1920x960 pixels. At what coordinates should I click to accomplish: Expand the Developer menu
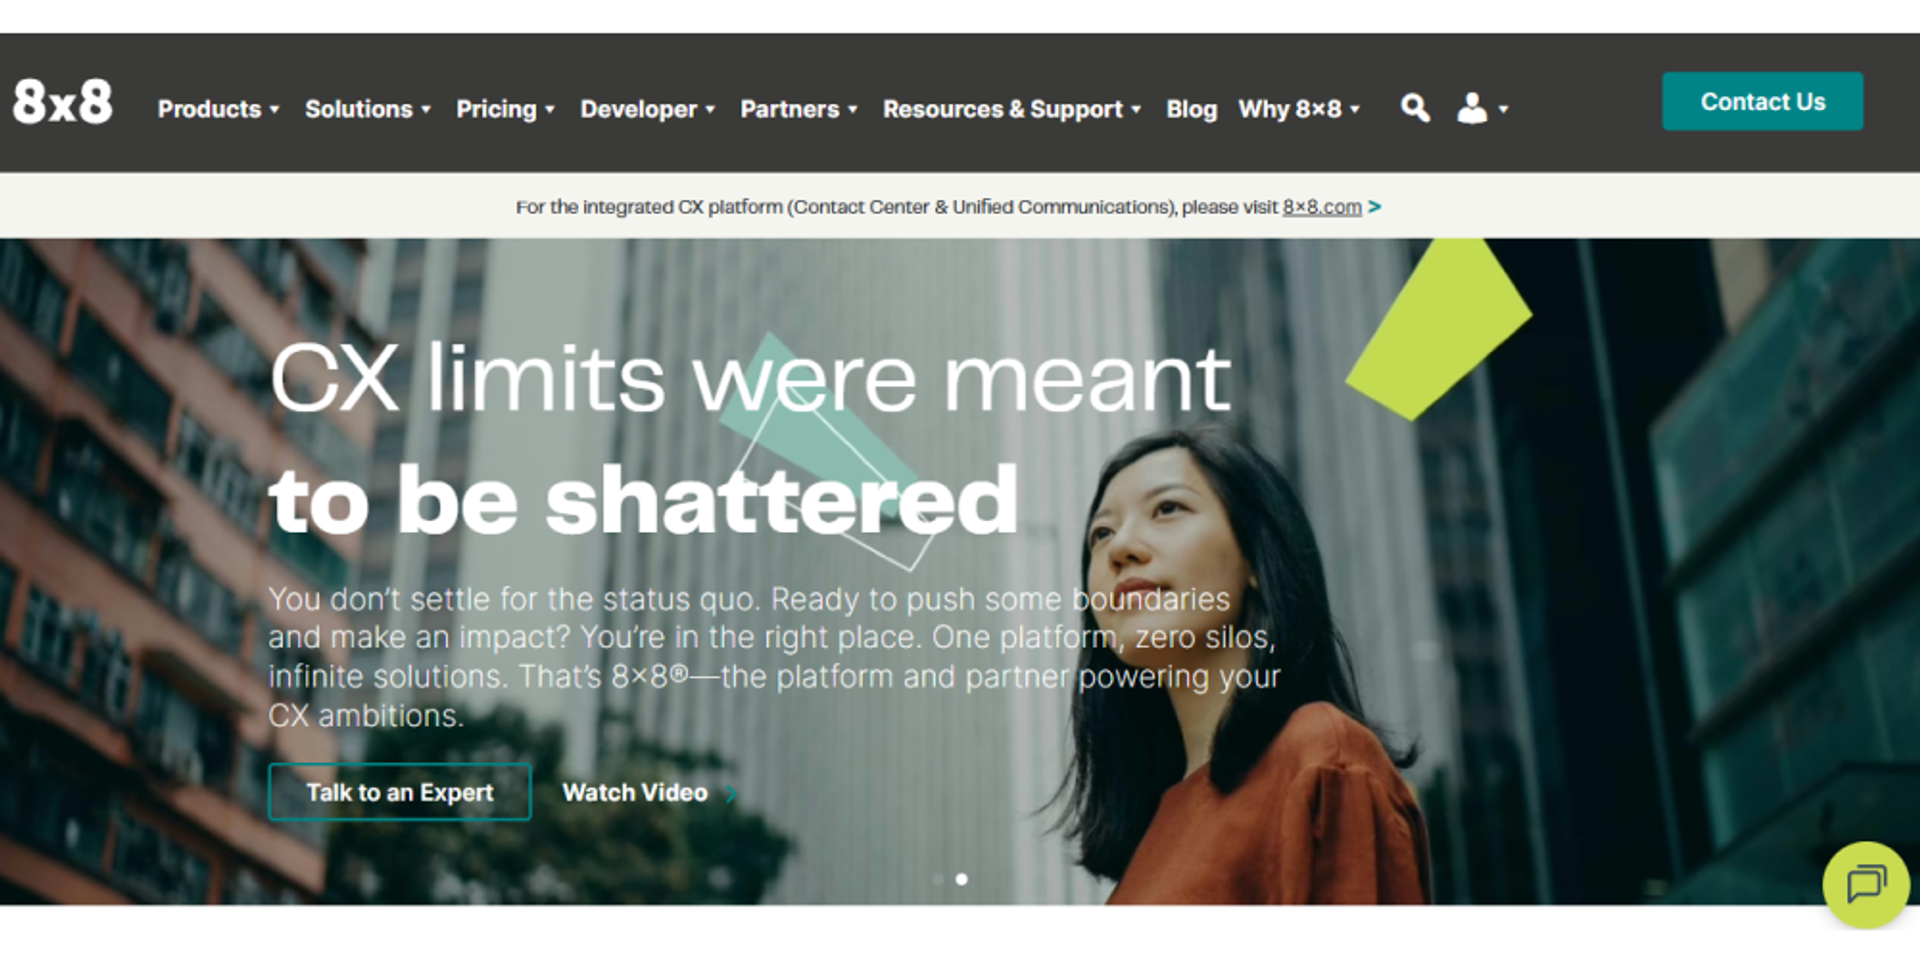(x=648, y=109)
